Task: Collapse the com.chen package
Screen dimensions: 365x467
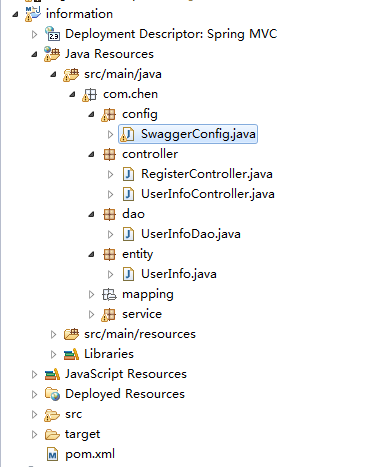Action: [x=72, y=95]
